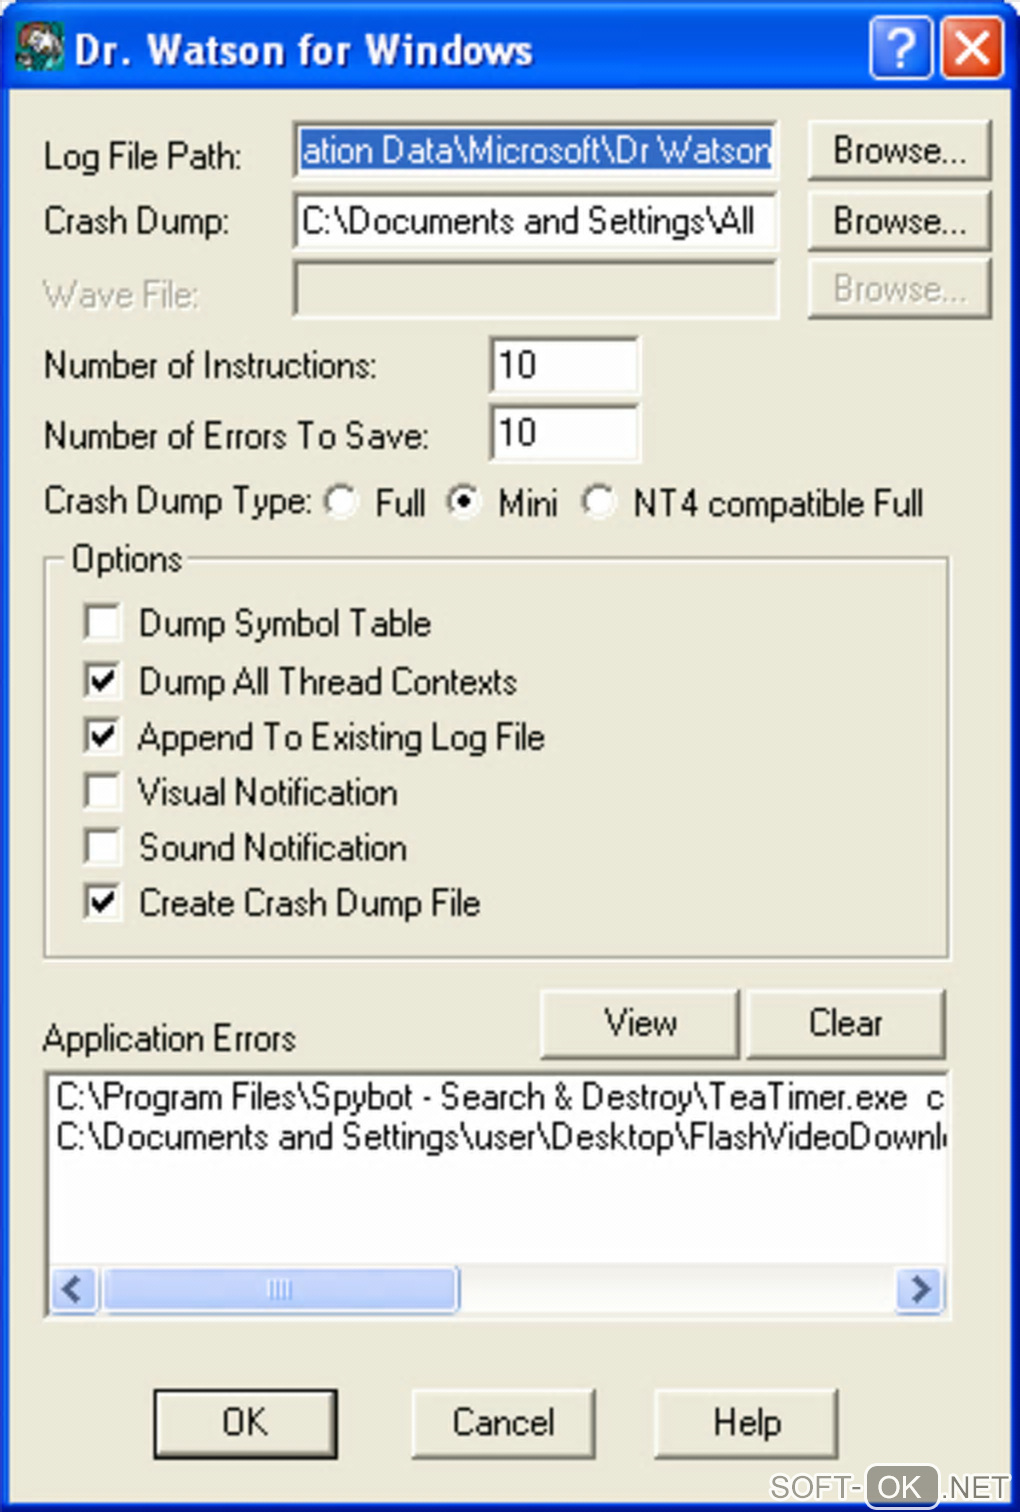Browse for the Log File Path
Image resolution: width=1020 pixels, height=1512 pixels.
pos(899,150)
